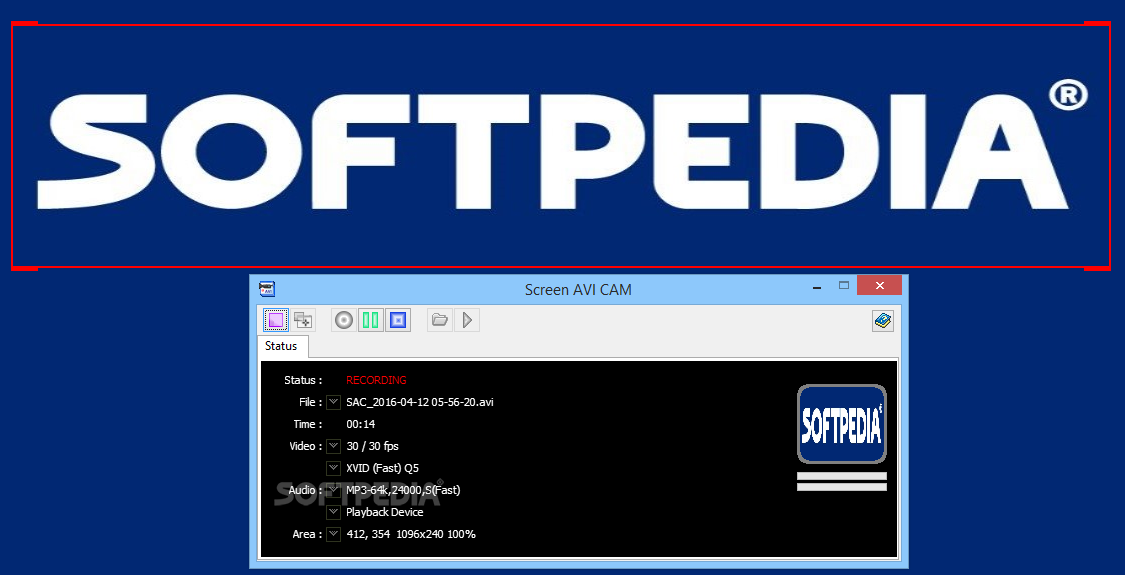Click the 30 / 30 fps value
The width and height of the screenshot is (1125, 575).
coord(372,447)
